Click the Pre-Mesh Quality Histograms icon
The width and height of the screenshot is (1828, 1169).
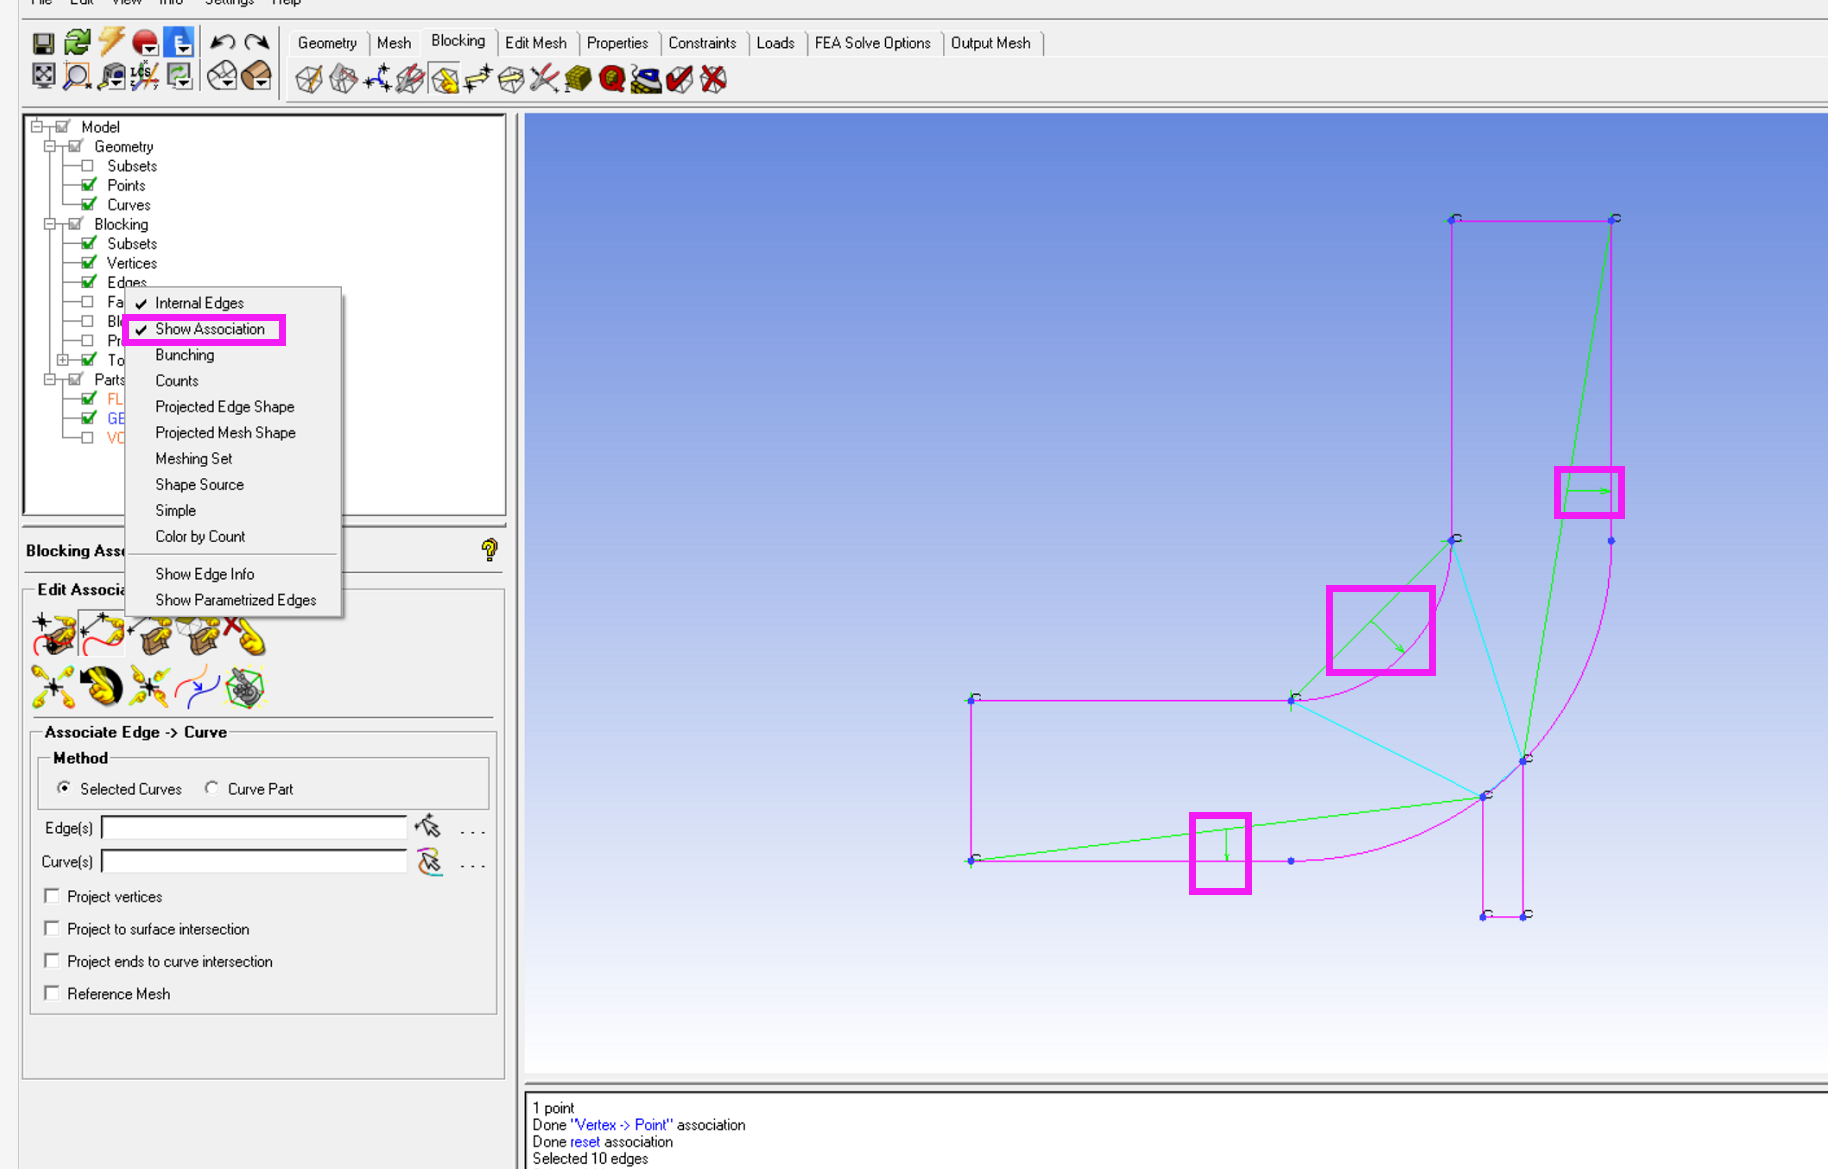click(x=612, y=79)
